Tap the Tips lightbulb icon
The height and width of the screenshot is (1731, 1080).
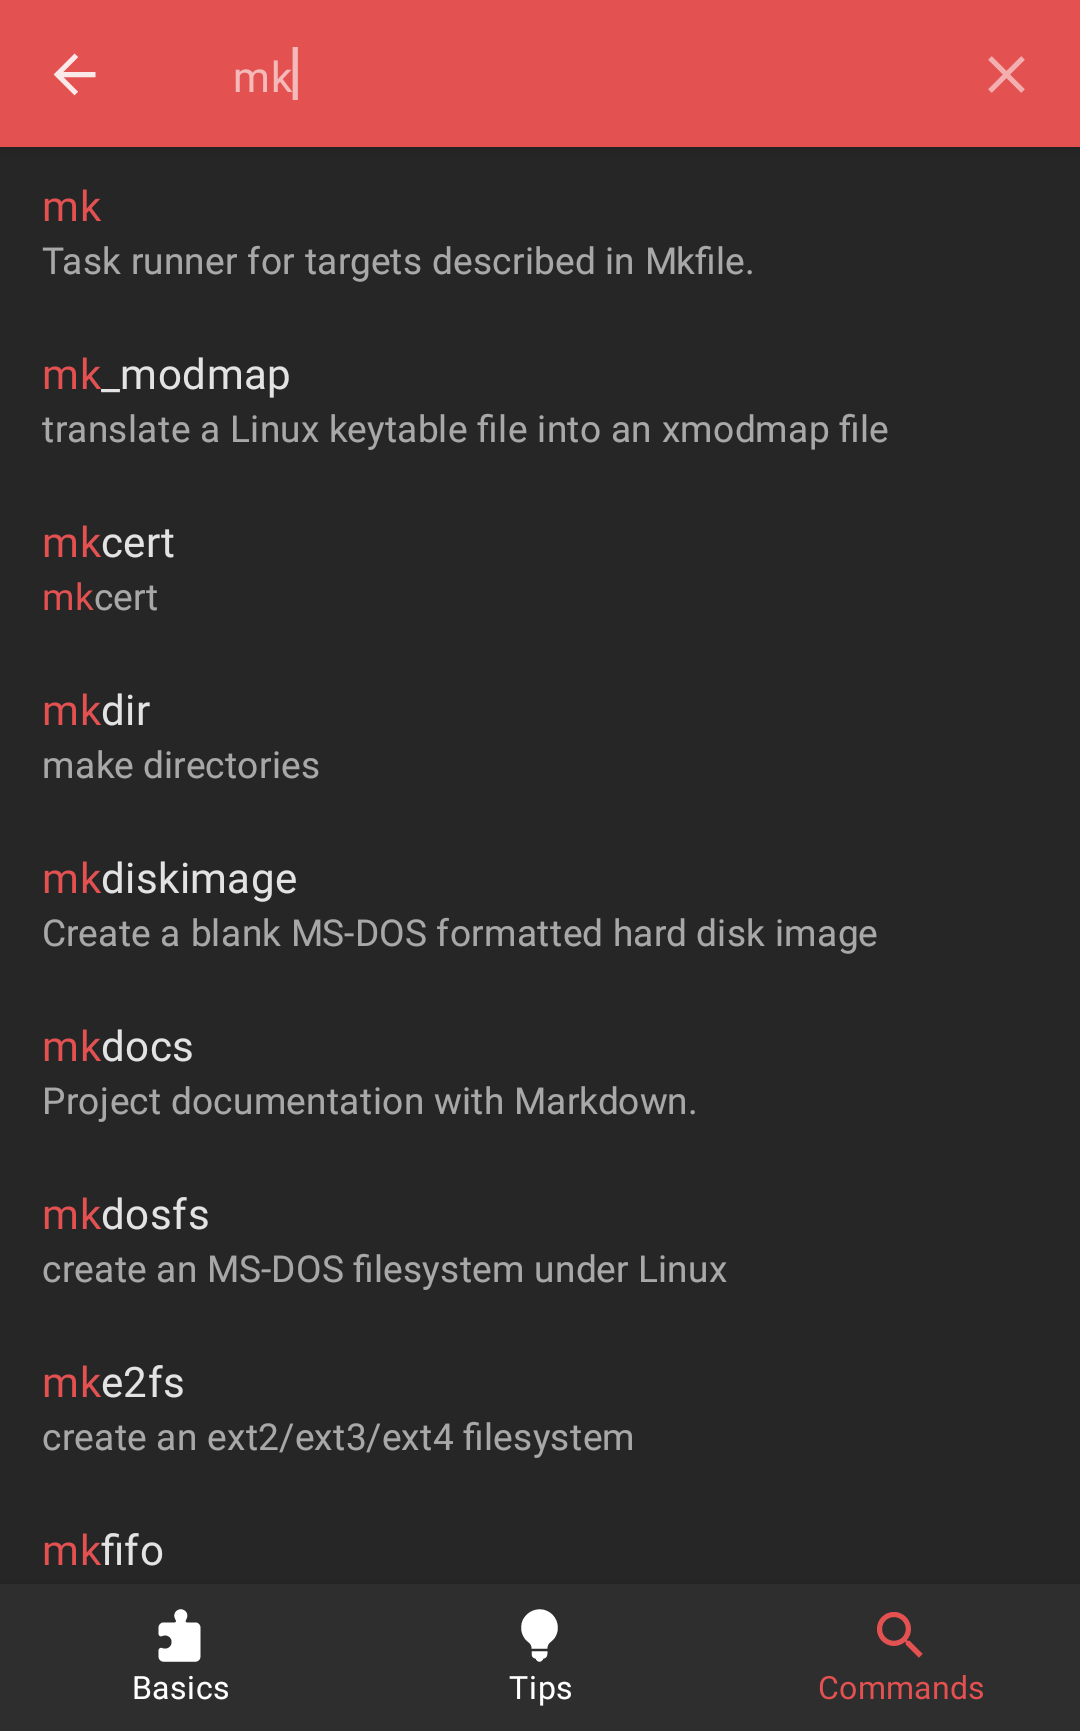(540, 1635)
